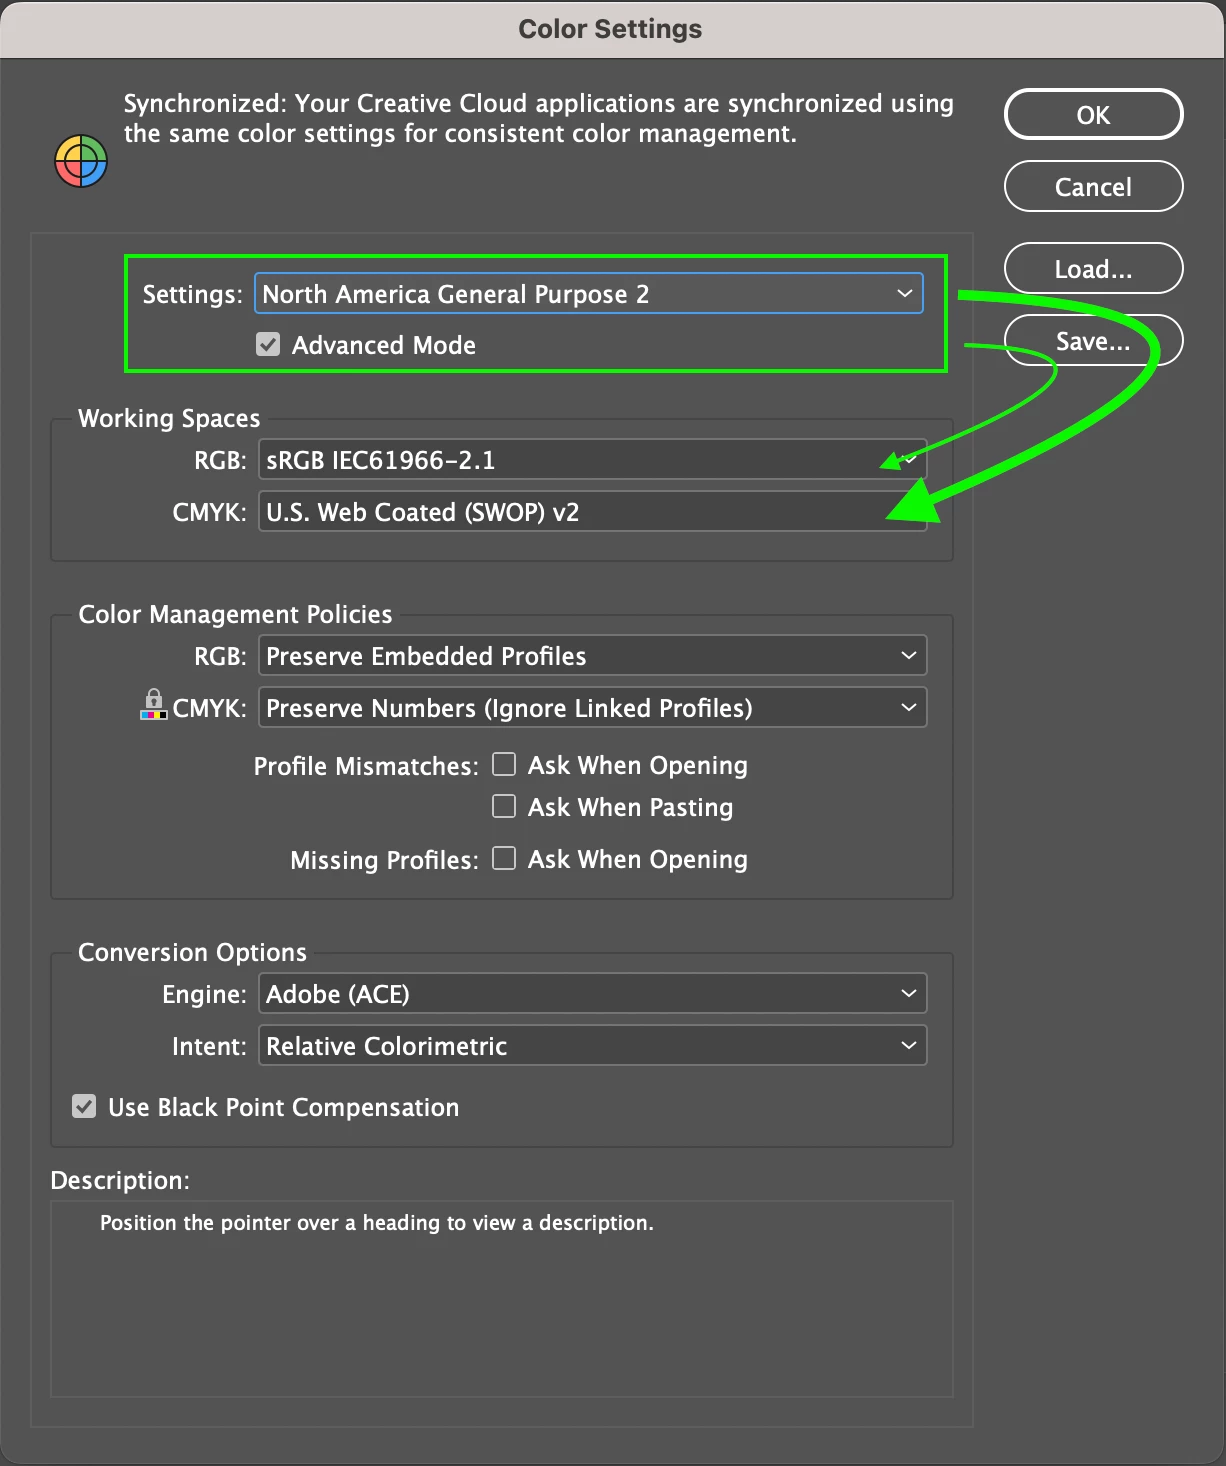Enable Ask When Pasting checkbox
This screenshot has width=1226, height=1466.
[x=504, y=806]
